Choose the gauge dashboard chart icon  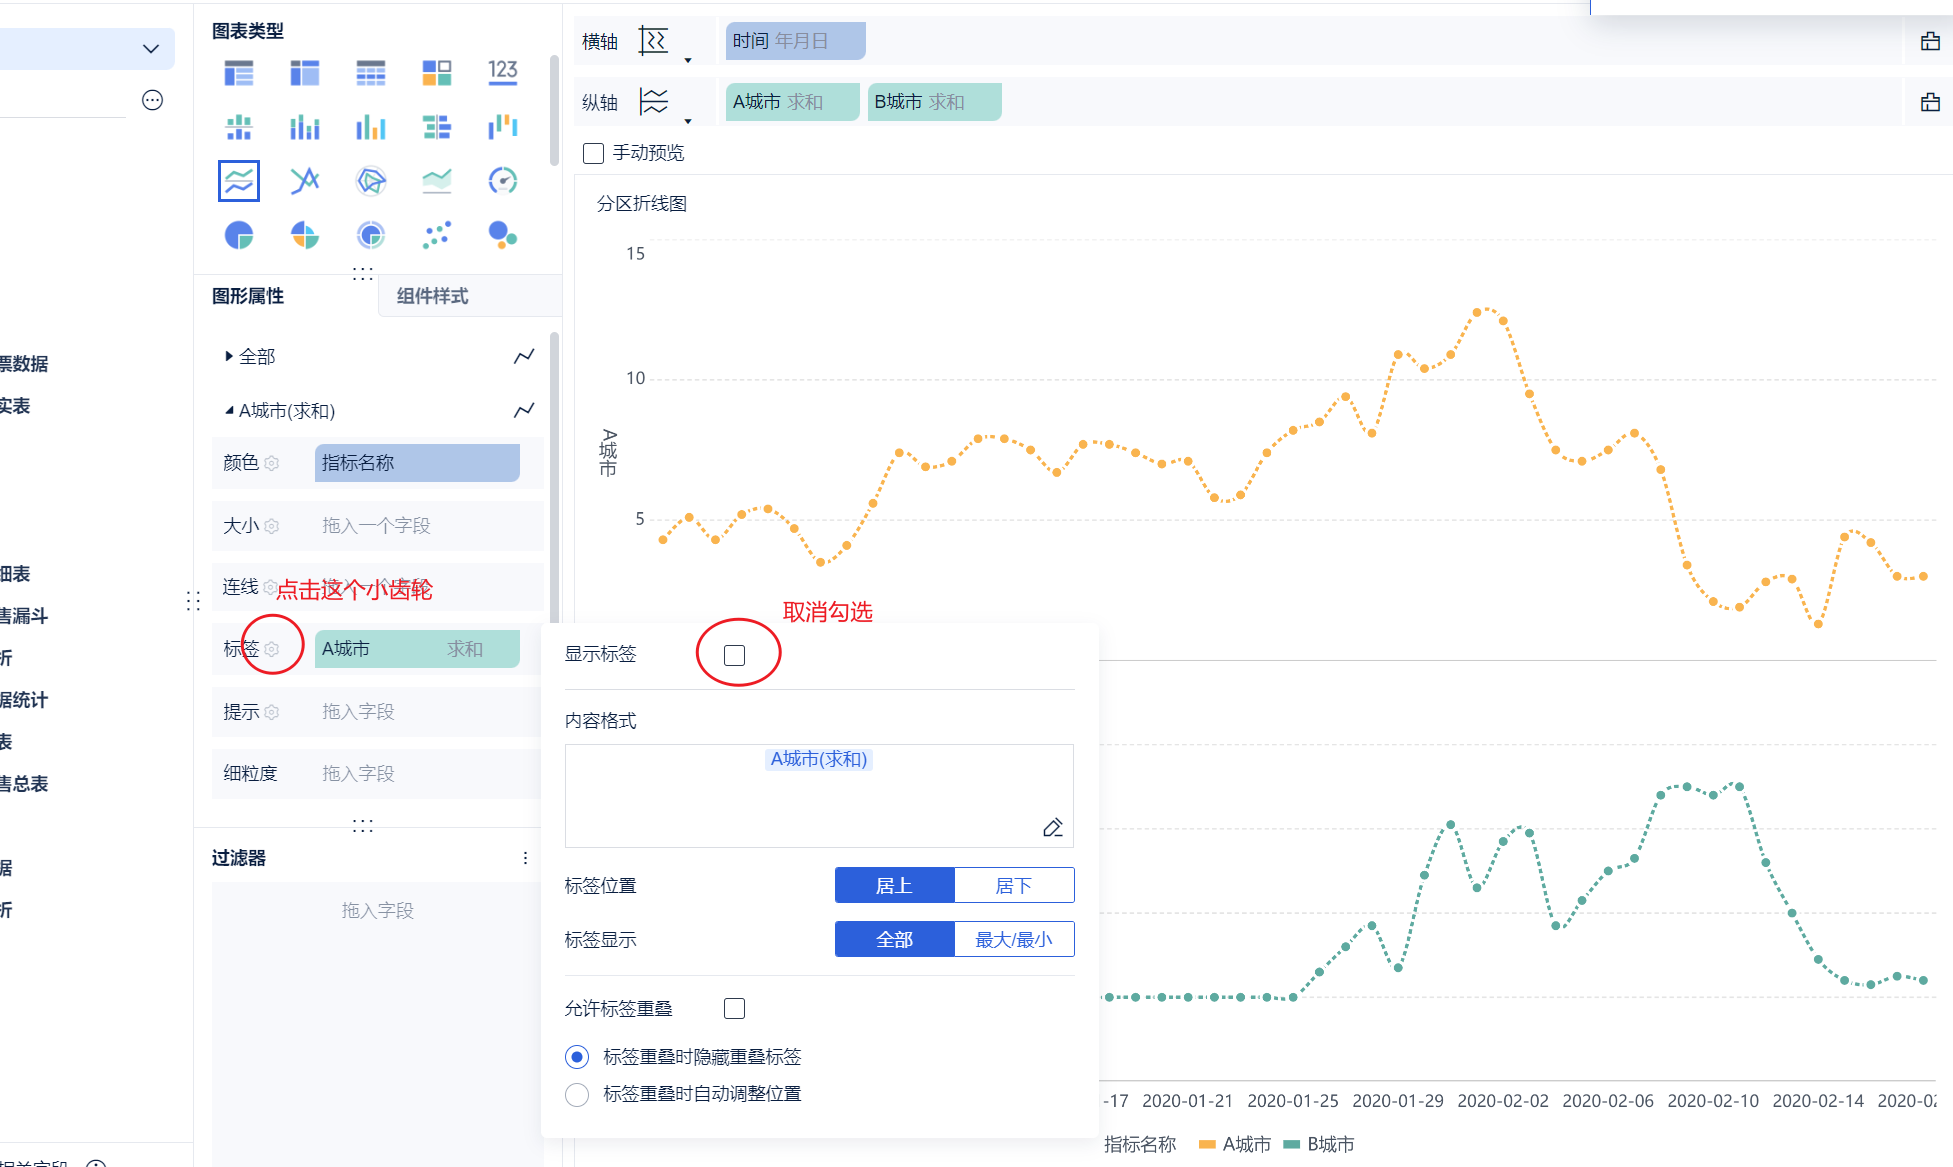coord(502,181)
